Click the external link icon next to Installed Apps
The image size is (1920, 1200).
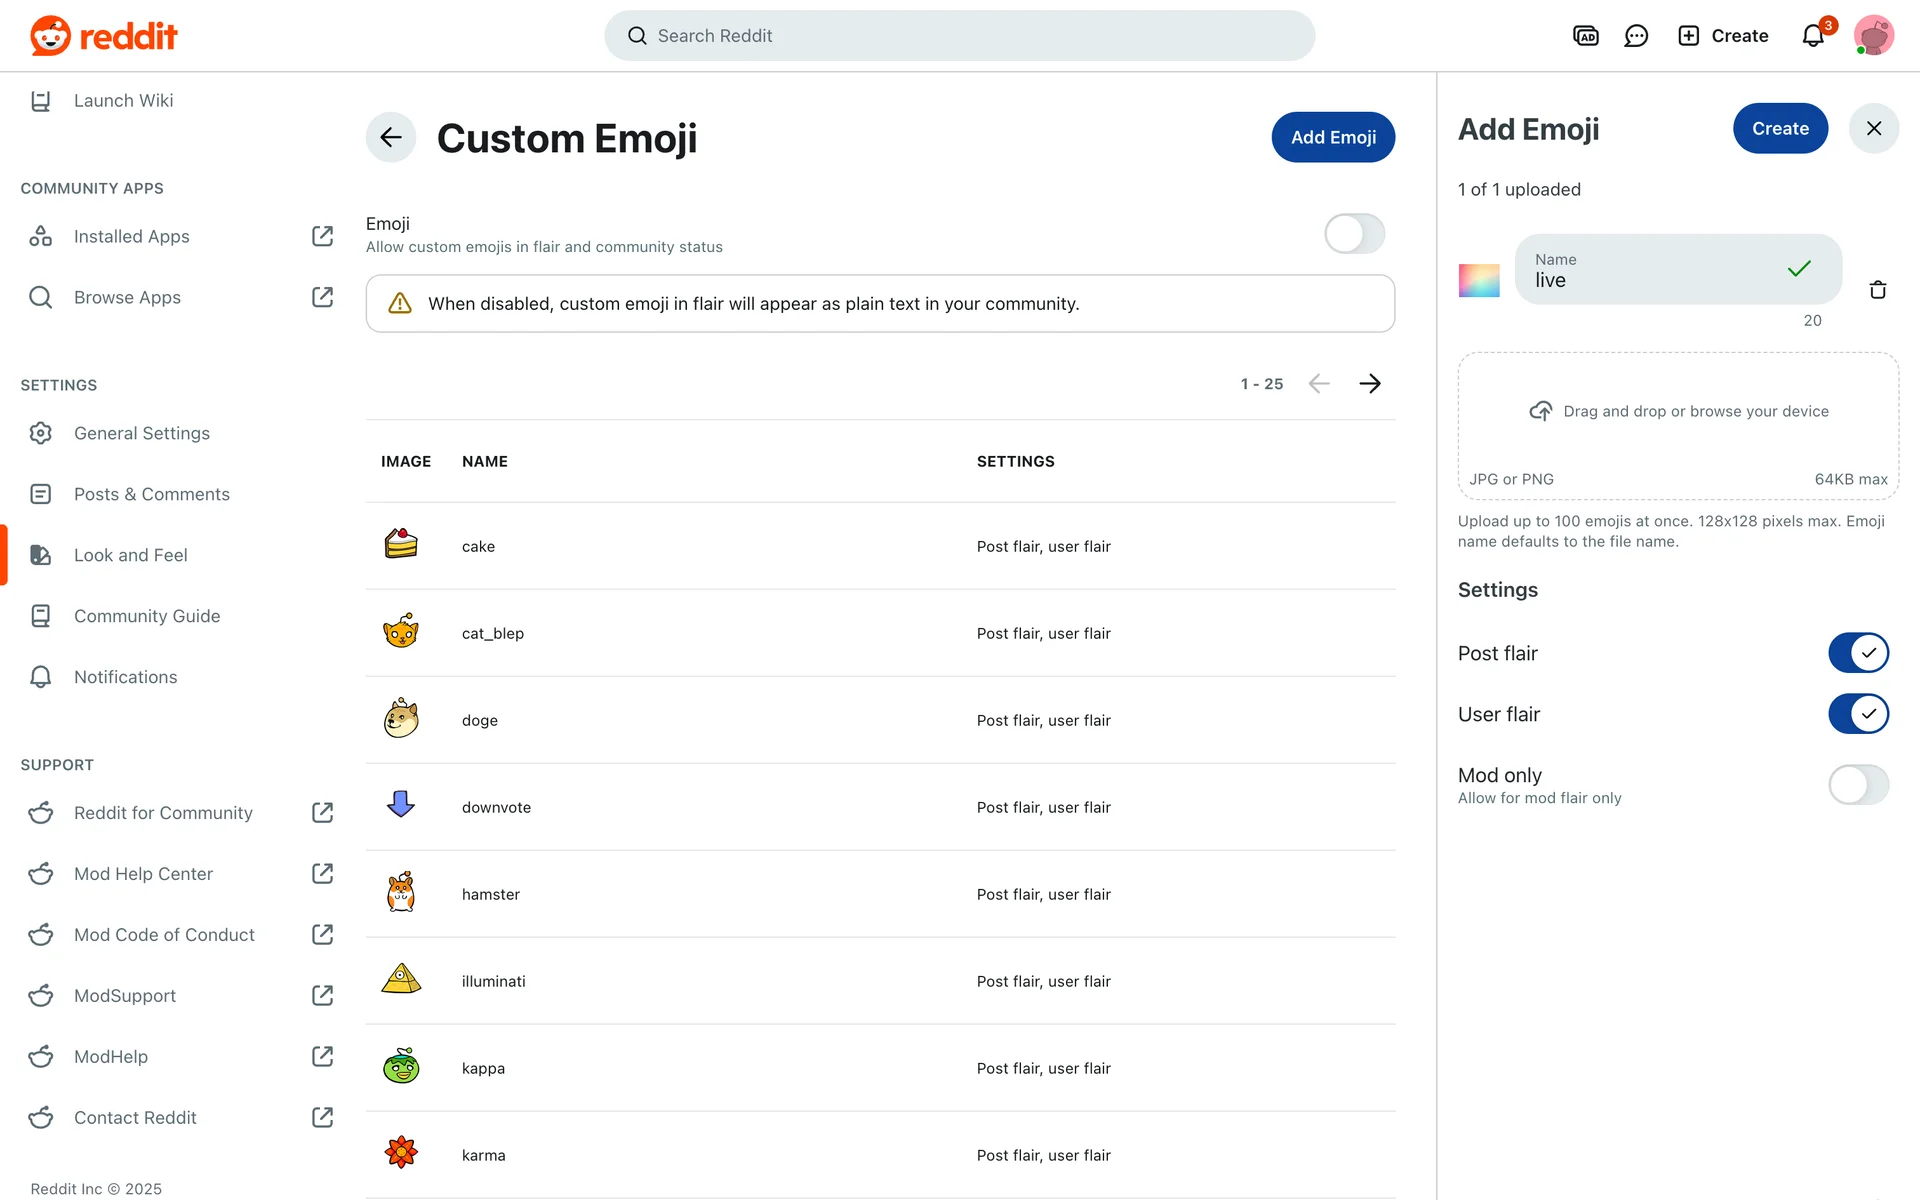tap(322, 236)
